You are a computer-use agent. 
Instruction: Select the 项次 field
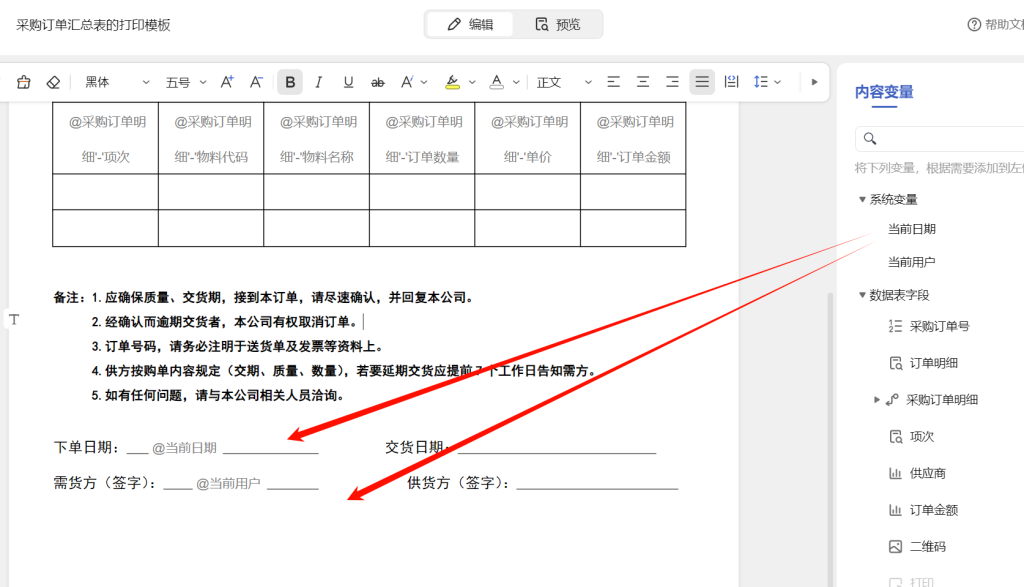click(x=922, y=436)
